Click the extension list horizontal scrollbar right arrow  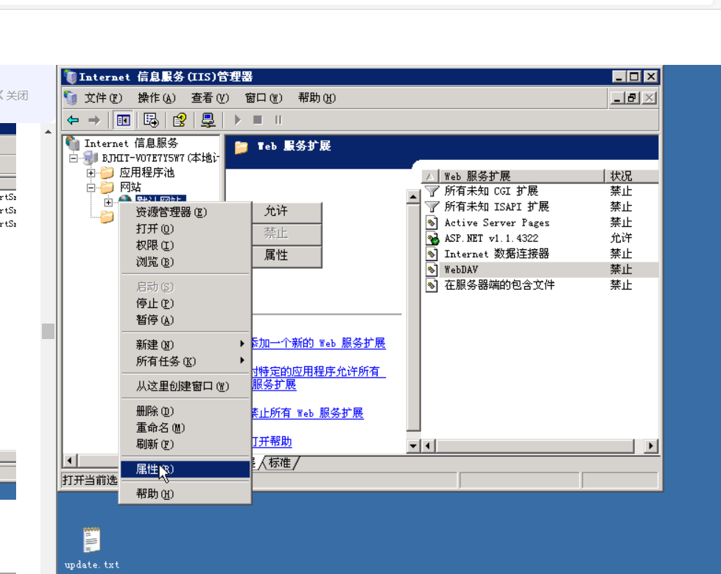(x=651, y=446)
